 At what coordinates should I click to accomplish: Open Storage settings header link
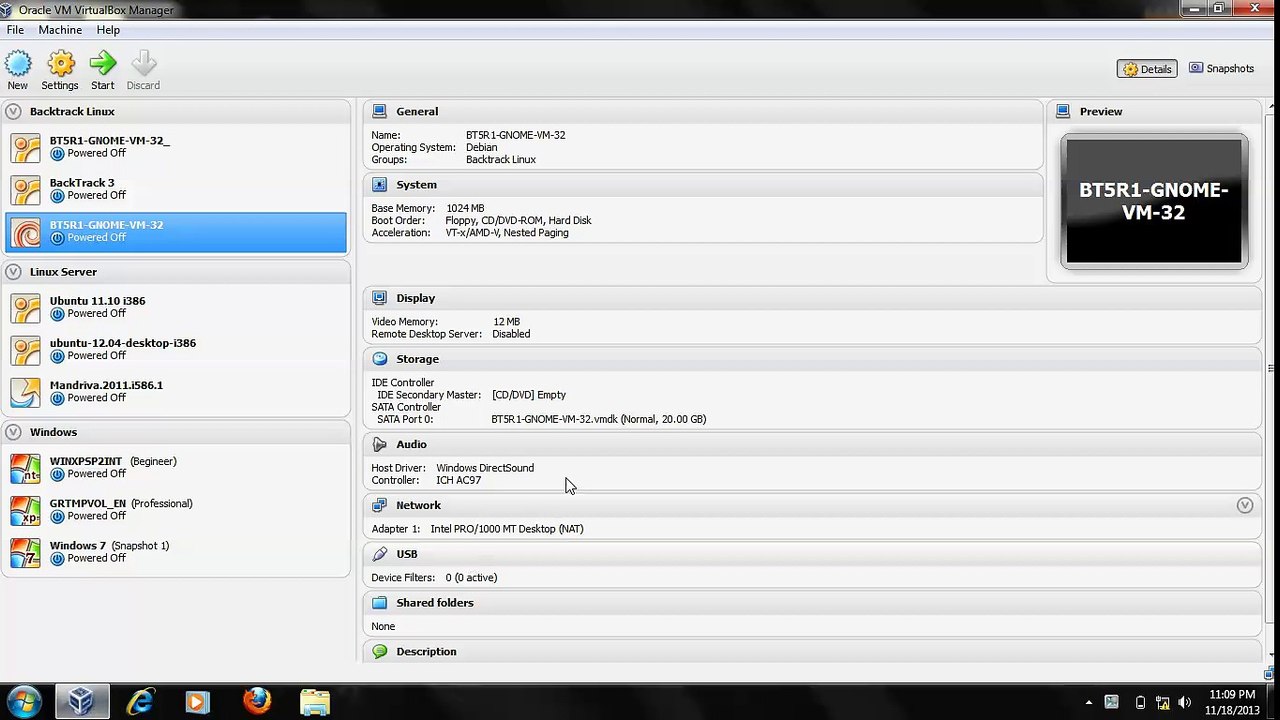point(417,358)
